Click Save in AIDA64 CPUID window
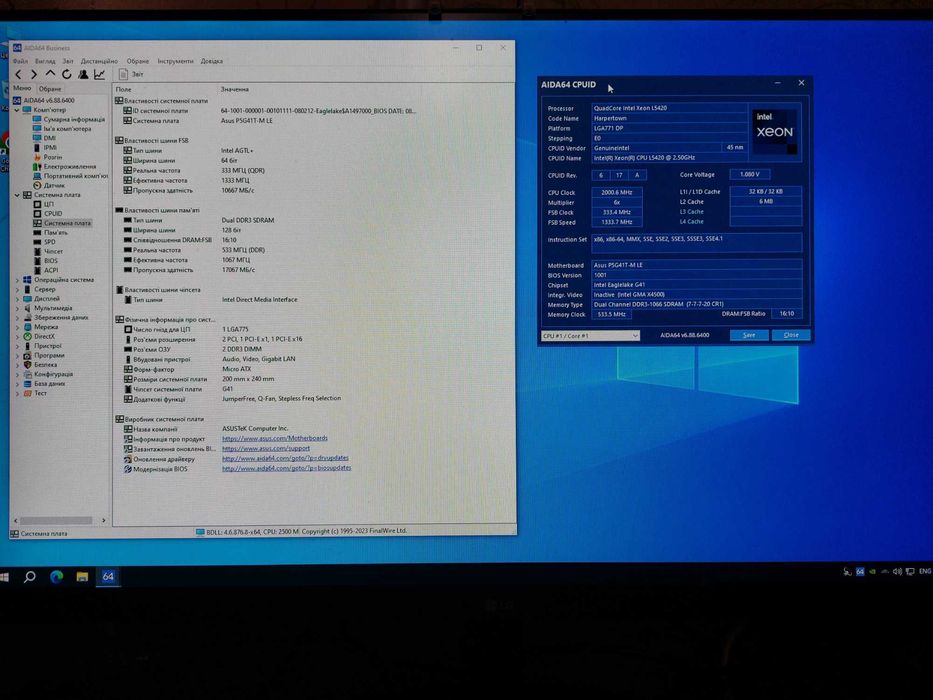933x700 pixels. [x=749, y=335]
